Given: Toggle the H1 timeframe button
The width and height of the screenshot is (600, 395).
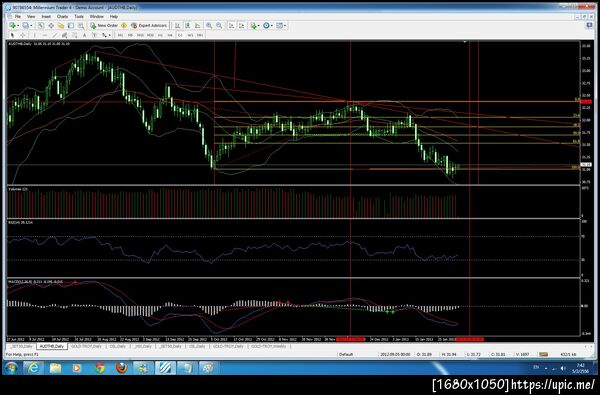Looking at the screenshot, I should point(160,35).
